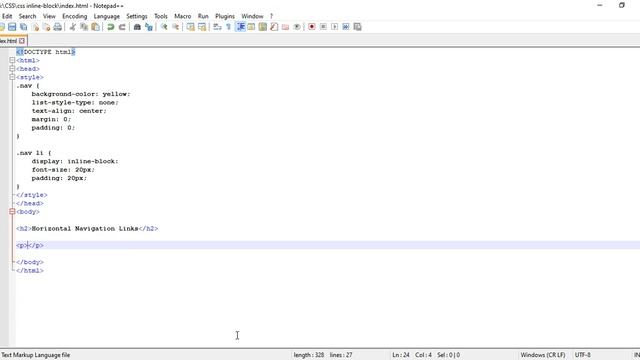Click the 'background-color: yellow;' code line
This screenshot has width=640, height=360.
tap(81, 94)
